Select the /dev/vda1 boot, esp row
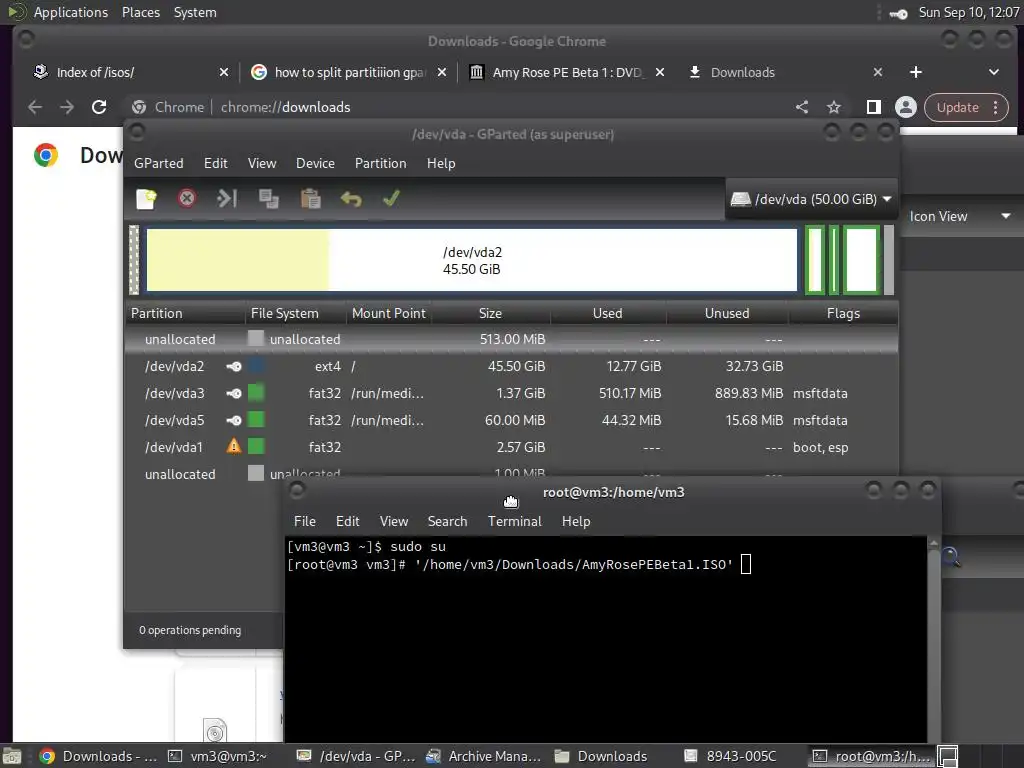 pos(511,447)
